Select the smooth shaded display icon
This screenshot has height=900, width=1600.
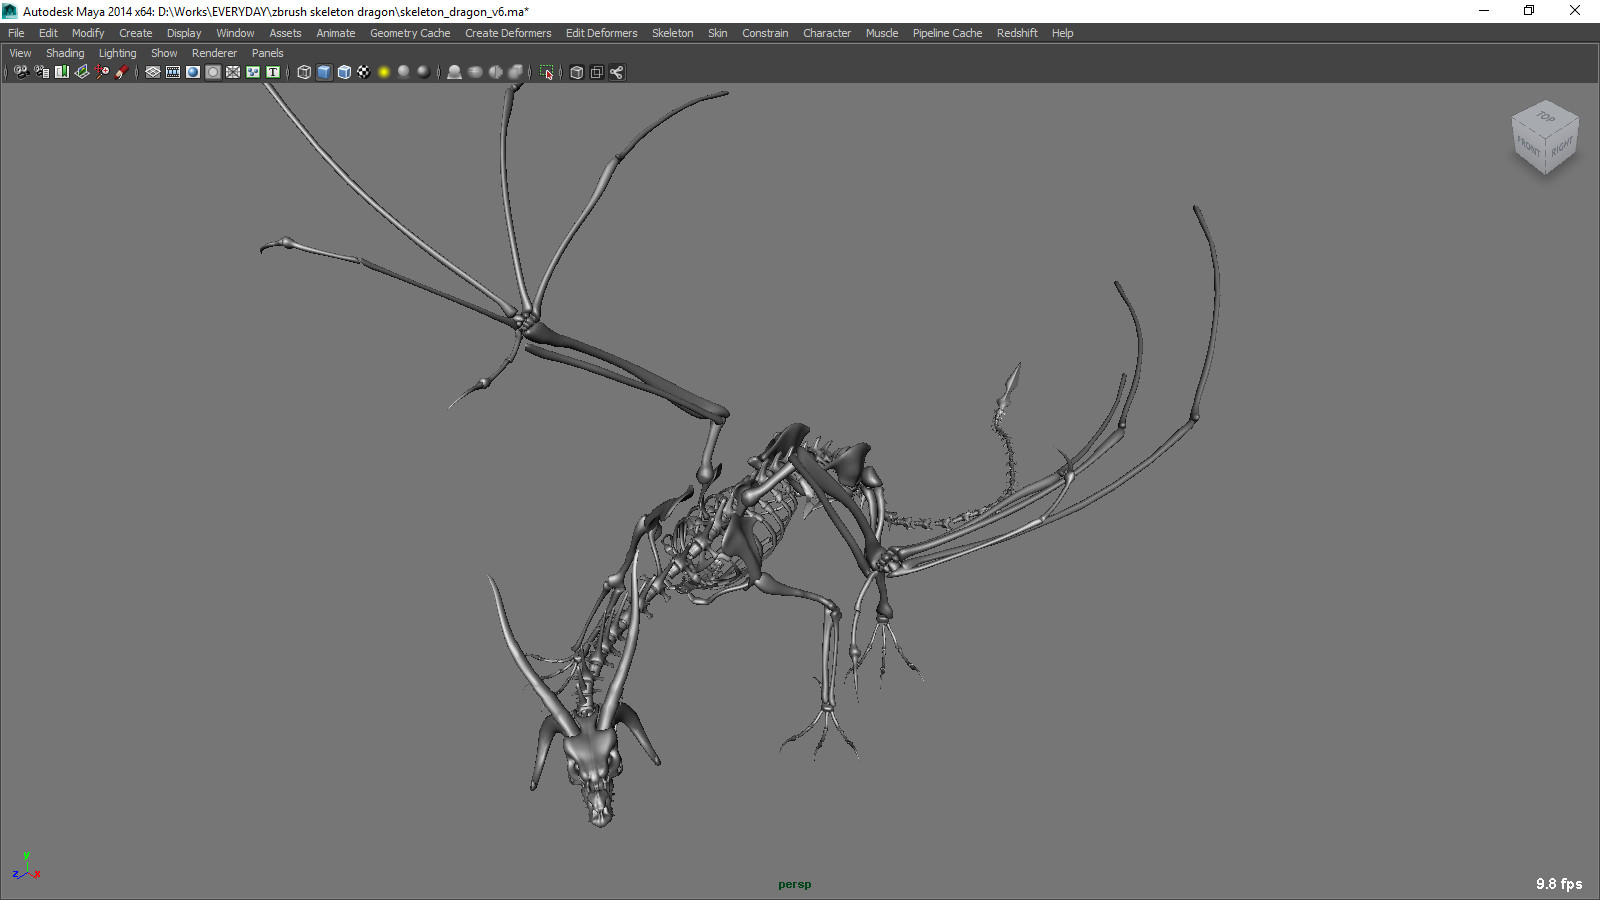(x=323, y=71)
